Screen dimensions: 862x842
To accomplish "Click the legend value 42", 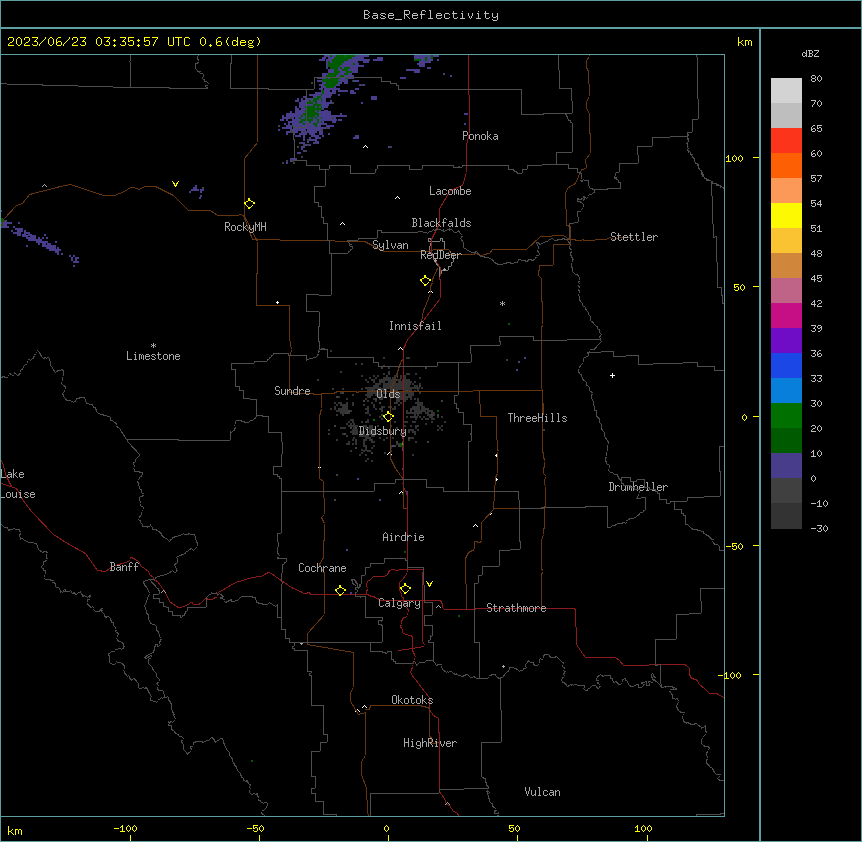I will [816, 303].
